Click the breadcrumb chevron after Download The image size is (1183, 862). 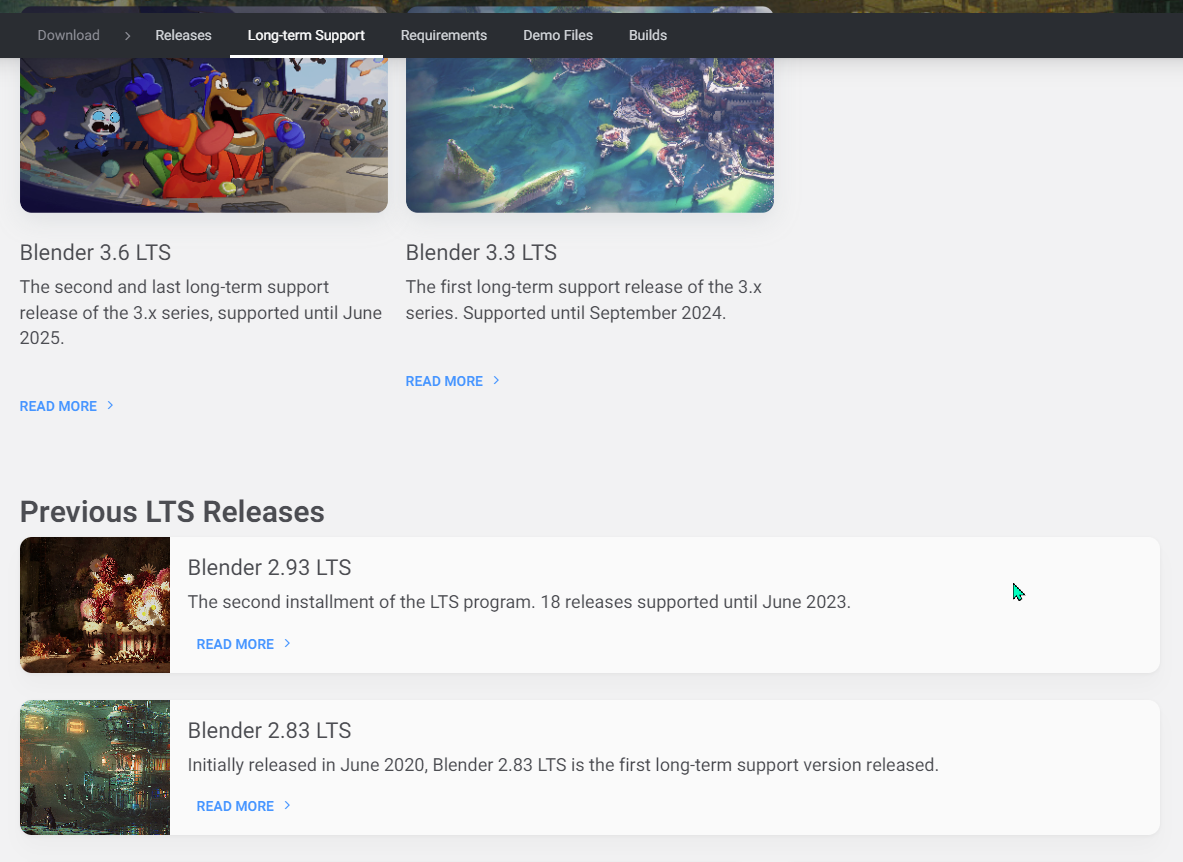128,35
